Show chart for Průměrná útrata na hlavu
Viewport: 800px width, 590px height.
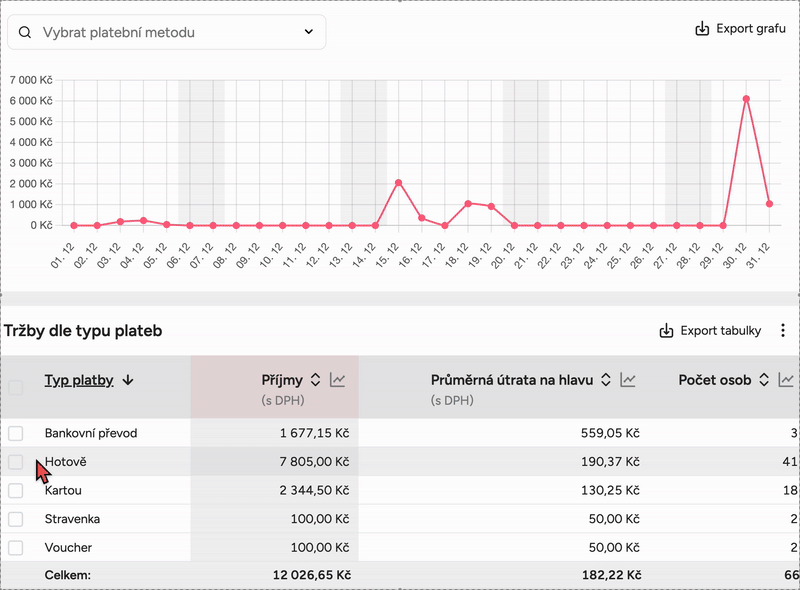(628, 380)
